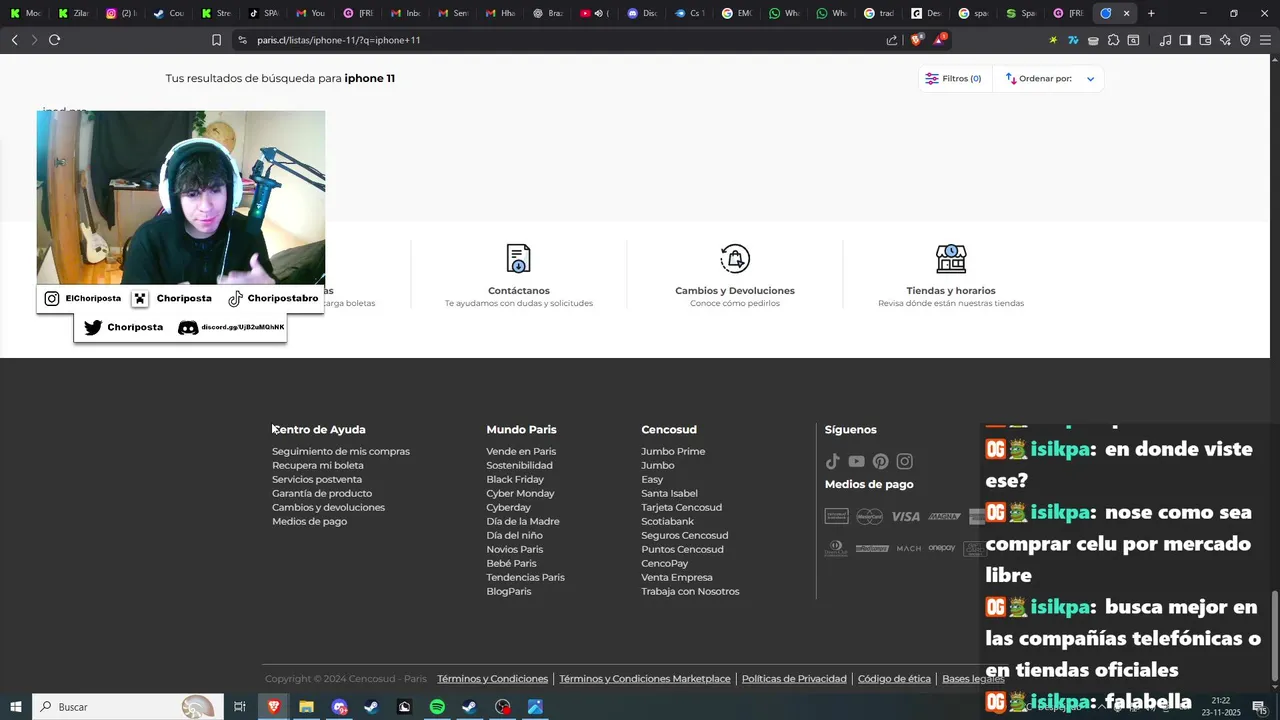Open the Pinterest icon under Síguenos
Screen dimensions: 1280x720
click(x=880, y=461)
